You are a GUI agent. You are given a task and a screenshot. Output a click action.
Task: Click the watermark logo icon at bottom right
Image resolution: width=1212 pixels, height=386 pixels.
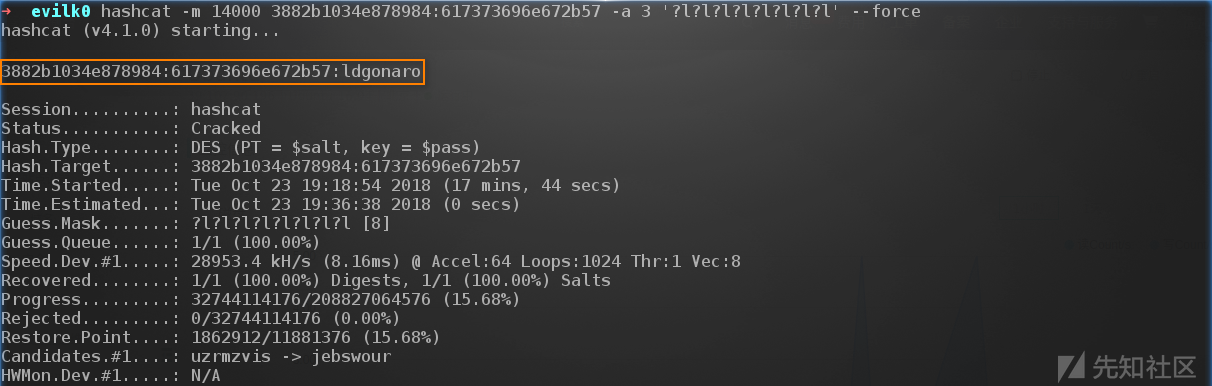pyautogui.click(x=1073, y=363)
